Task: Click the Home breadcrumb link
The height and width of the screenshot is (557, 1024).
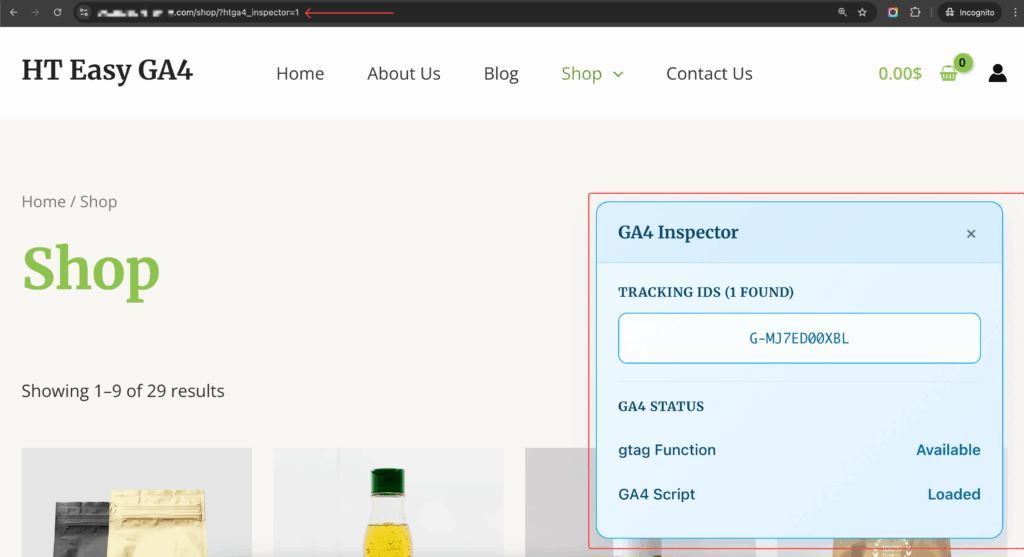Action: tap(43, 201)
